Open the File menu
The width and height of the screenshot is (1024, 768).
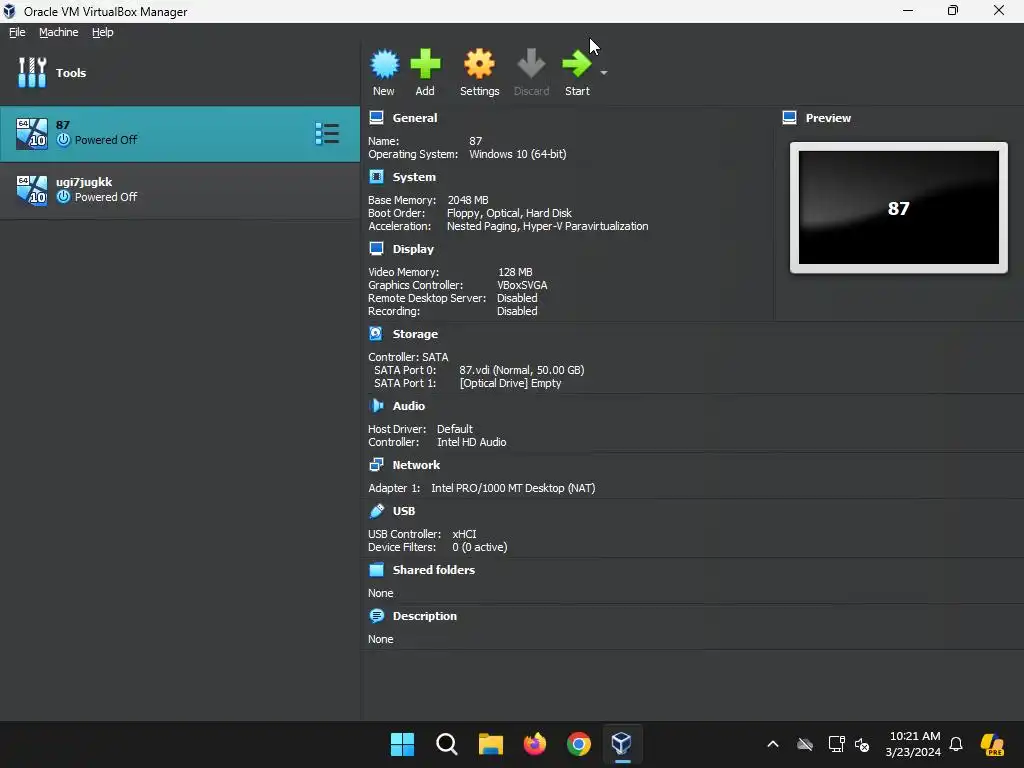[17, 32]
